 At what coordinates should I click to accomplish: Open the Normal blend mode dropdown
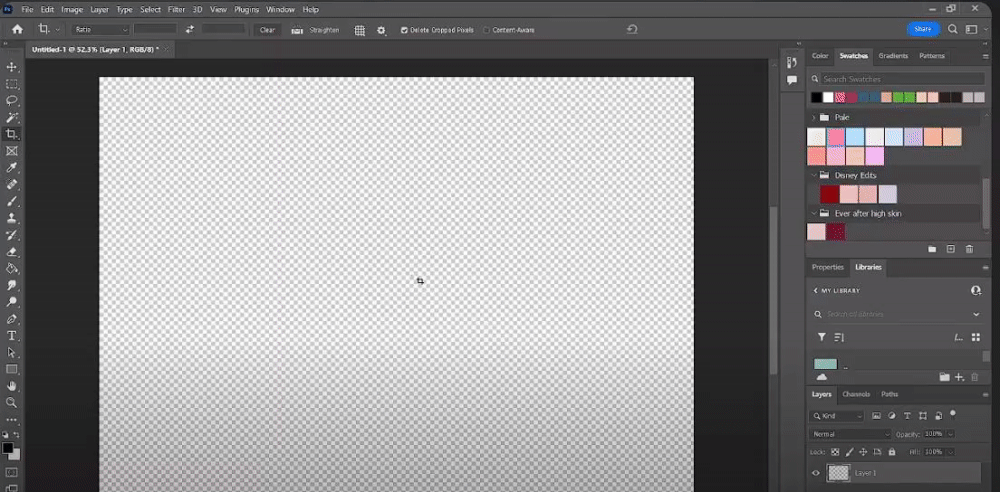pos(850,434)
